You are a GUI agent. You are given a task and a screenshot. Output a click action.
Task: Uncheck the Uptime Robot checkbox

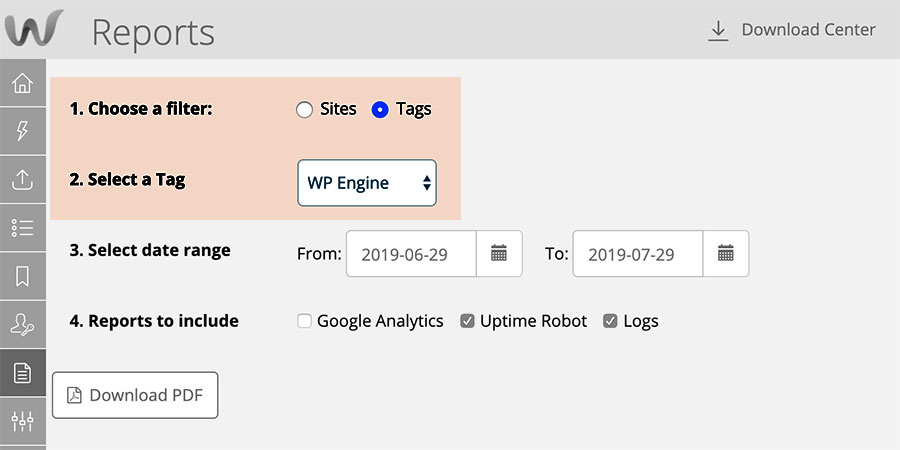pos(467,321)
